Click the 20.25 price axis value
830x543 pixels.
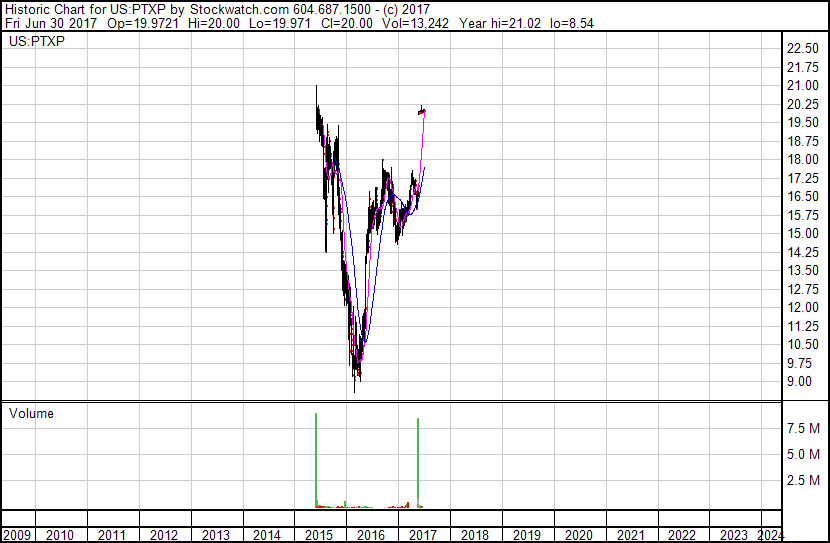tap(803, 104)
